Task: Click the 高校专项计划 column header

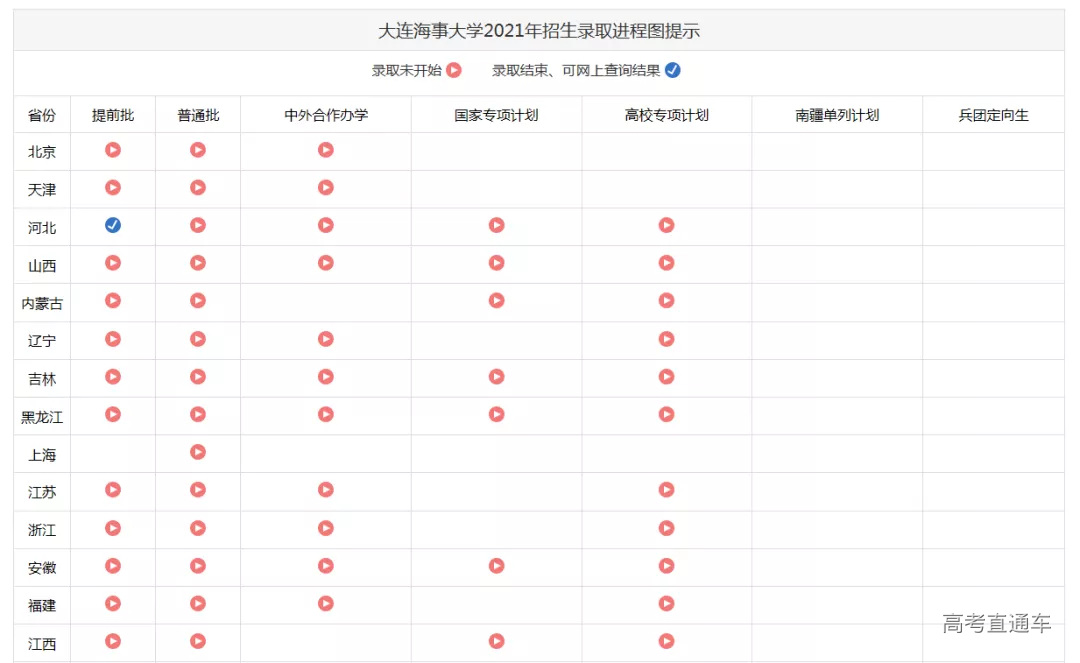Action: pyautogui.click(x=667, y=116)
